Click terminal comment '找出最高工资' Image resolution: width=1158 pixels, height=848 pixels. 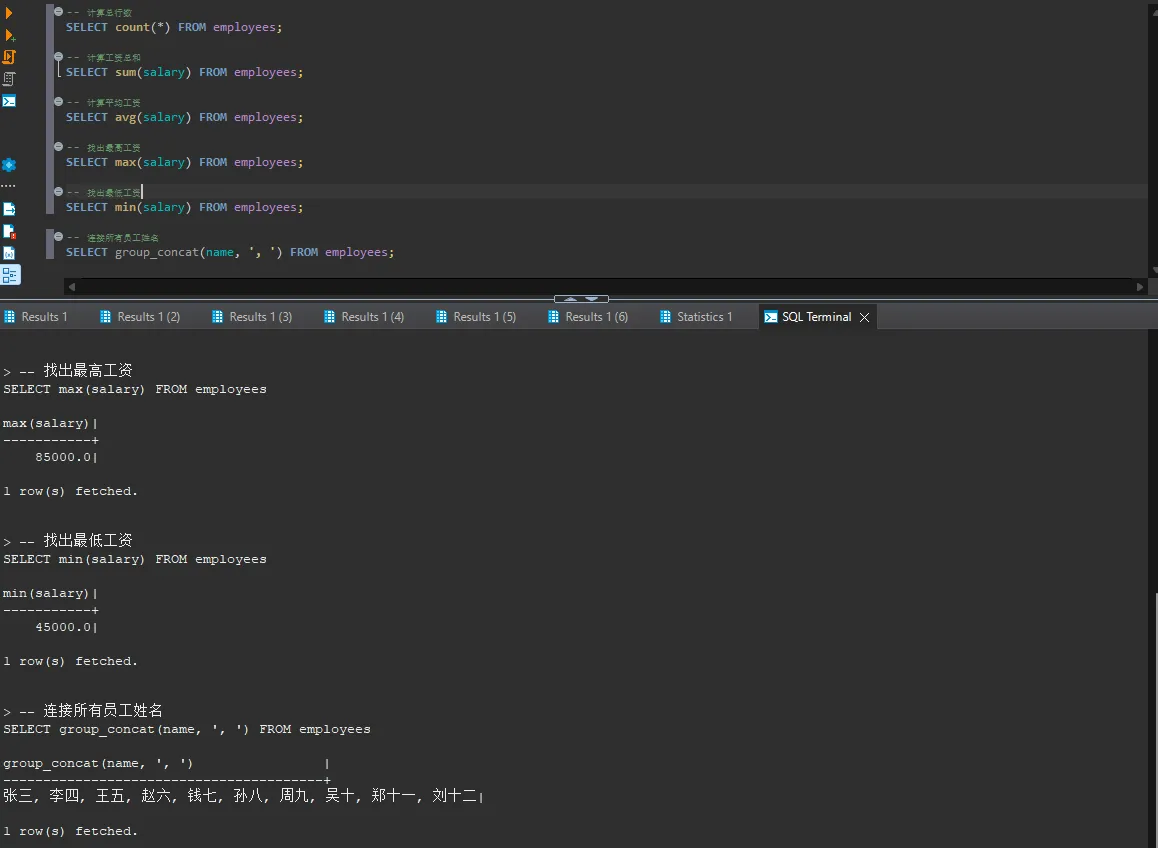coord(87,370)
